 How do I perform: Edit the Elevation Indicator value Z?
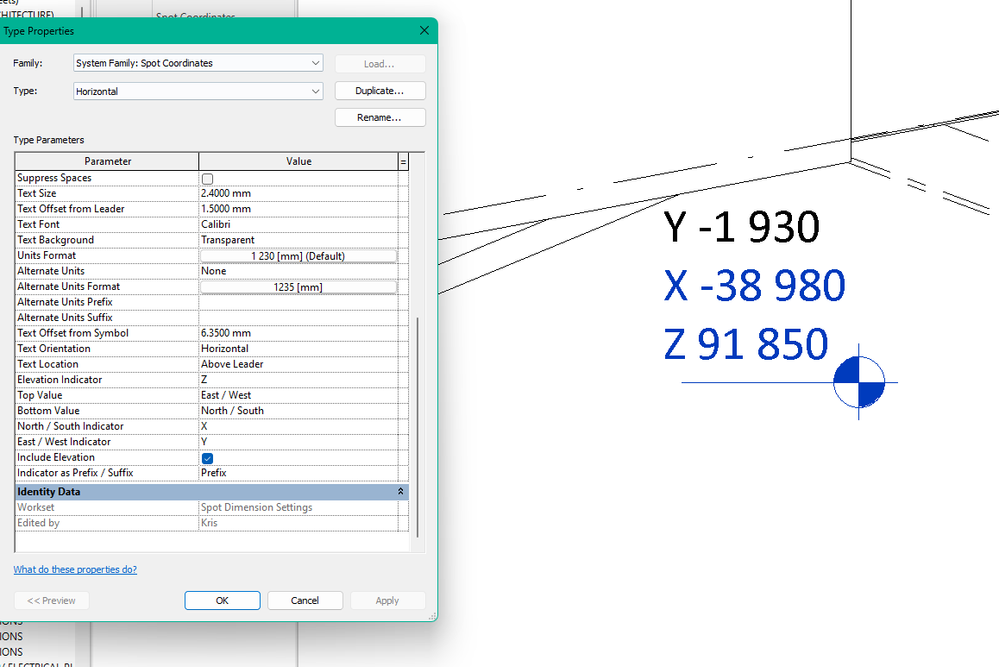point(298,379)
